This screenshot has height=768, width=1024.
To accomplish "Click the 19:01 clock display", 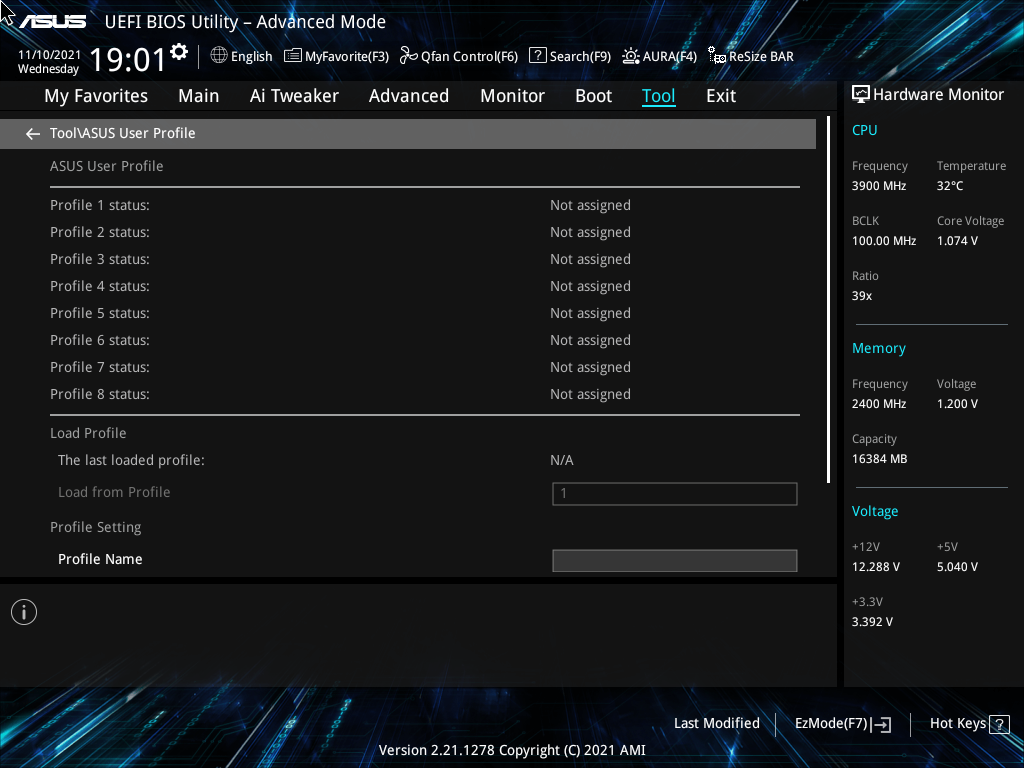I will (x=128, y=59).
